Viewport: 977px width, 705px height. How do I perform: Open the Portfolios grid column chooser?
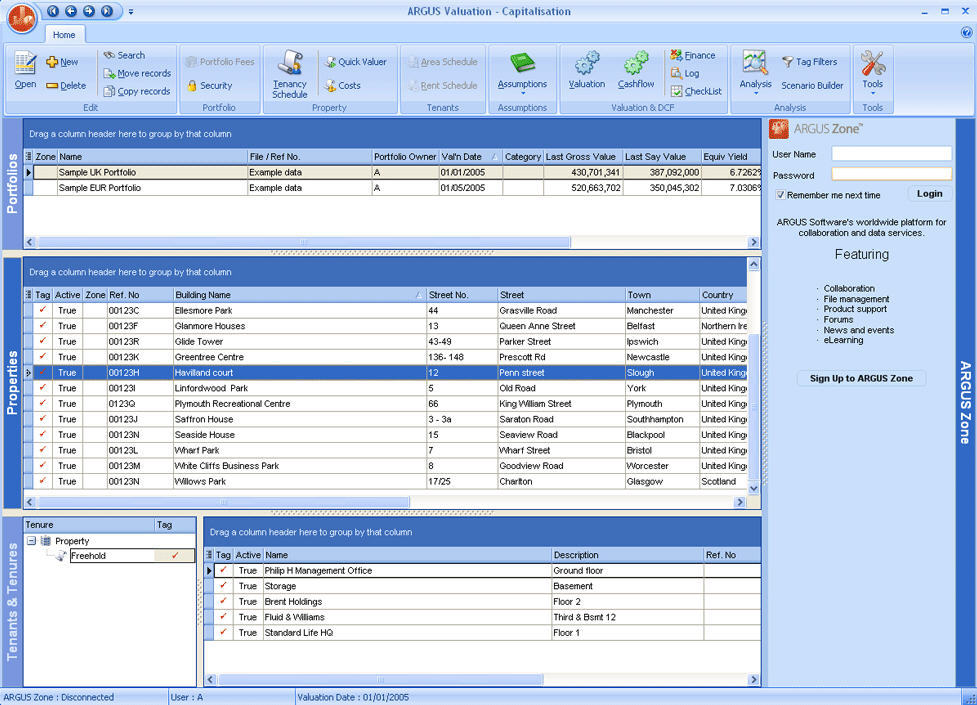(x=28, y=156)
